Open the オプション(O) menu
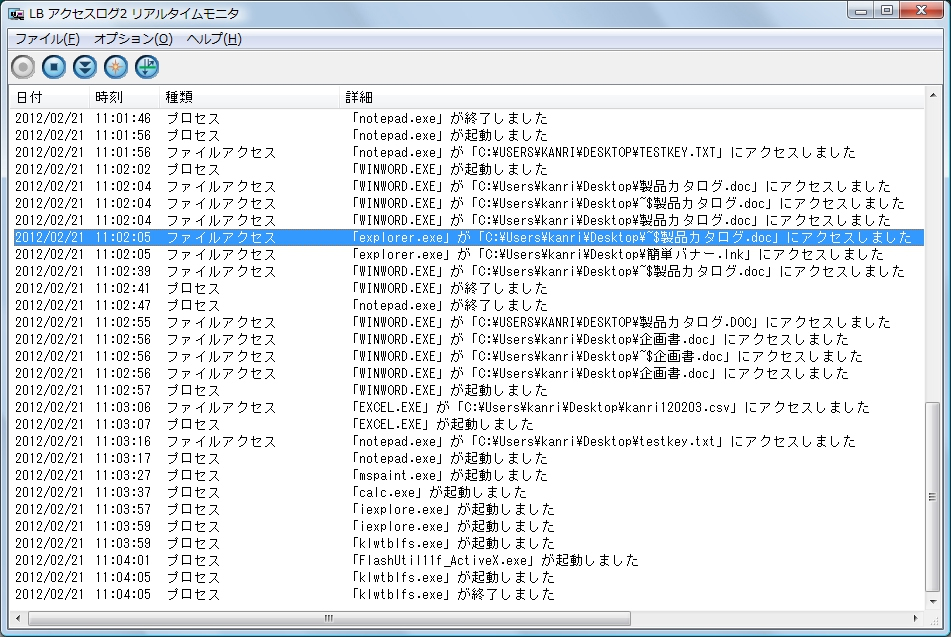The width and height of the screenshot is (951, 637). tap(133, 39)
